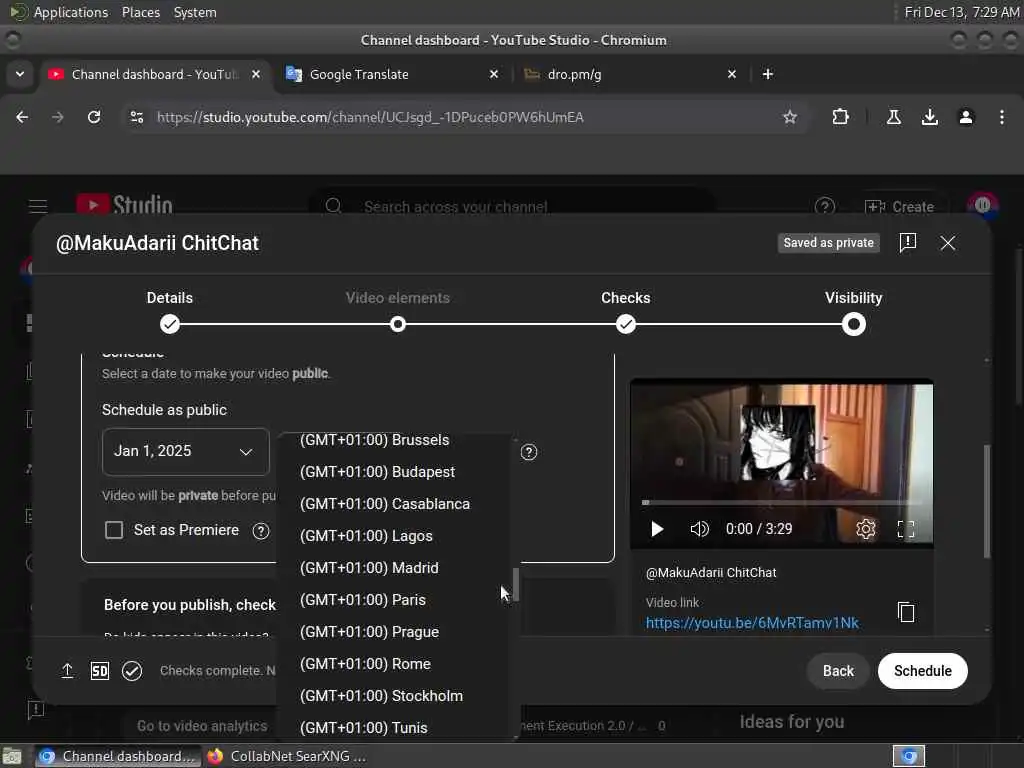This screenshot has height=768, width=1024.
Task: Open a new browser tab
Action: click(x=768, y=74)
